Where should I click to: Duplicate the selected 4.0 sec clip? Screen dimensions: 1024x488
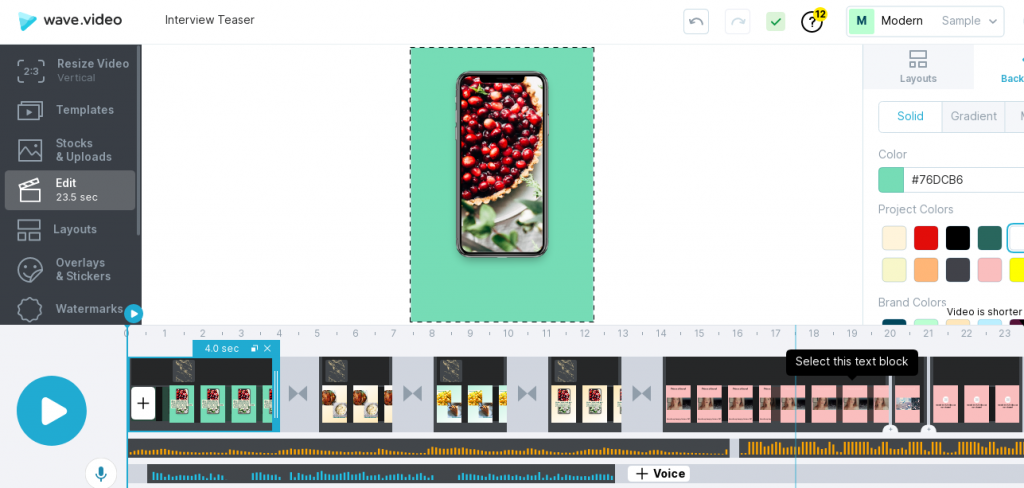click(x=255, y=349)
